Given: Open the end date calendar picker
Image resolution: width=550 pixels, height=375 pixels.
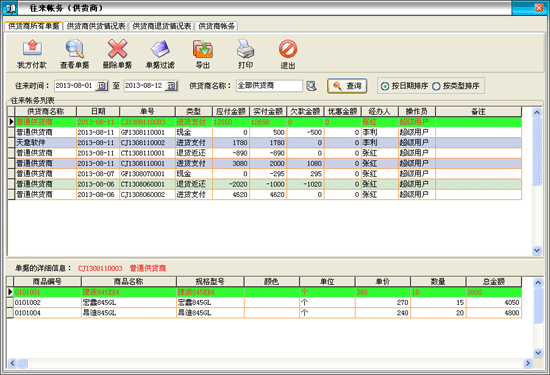Looking at the screenshot, I should pos(171,86).
